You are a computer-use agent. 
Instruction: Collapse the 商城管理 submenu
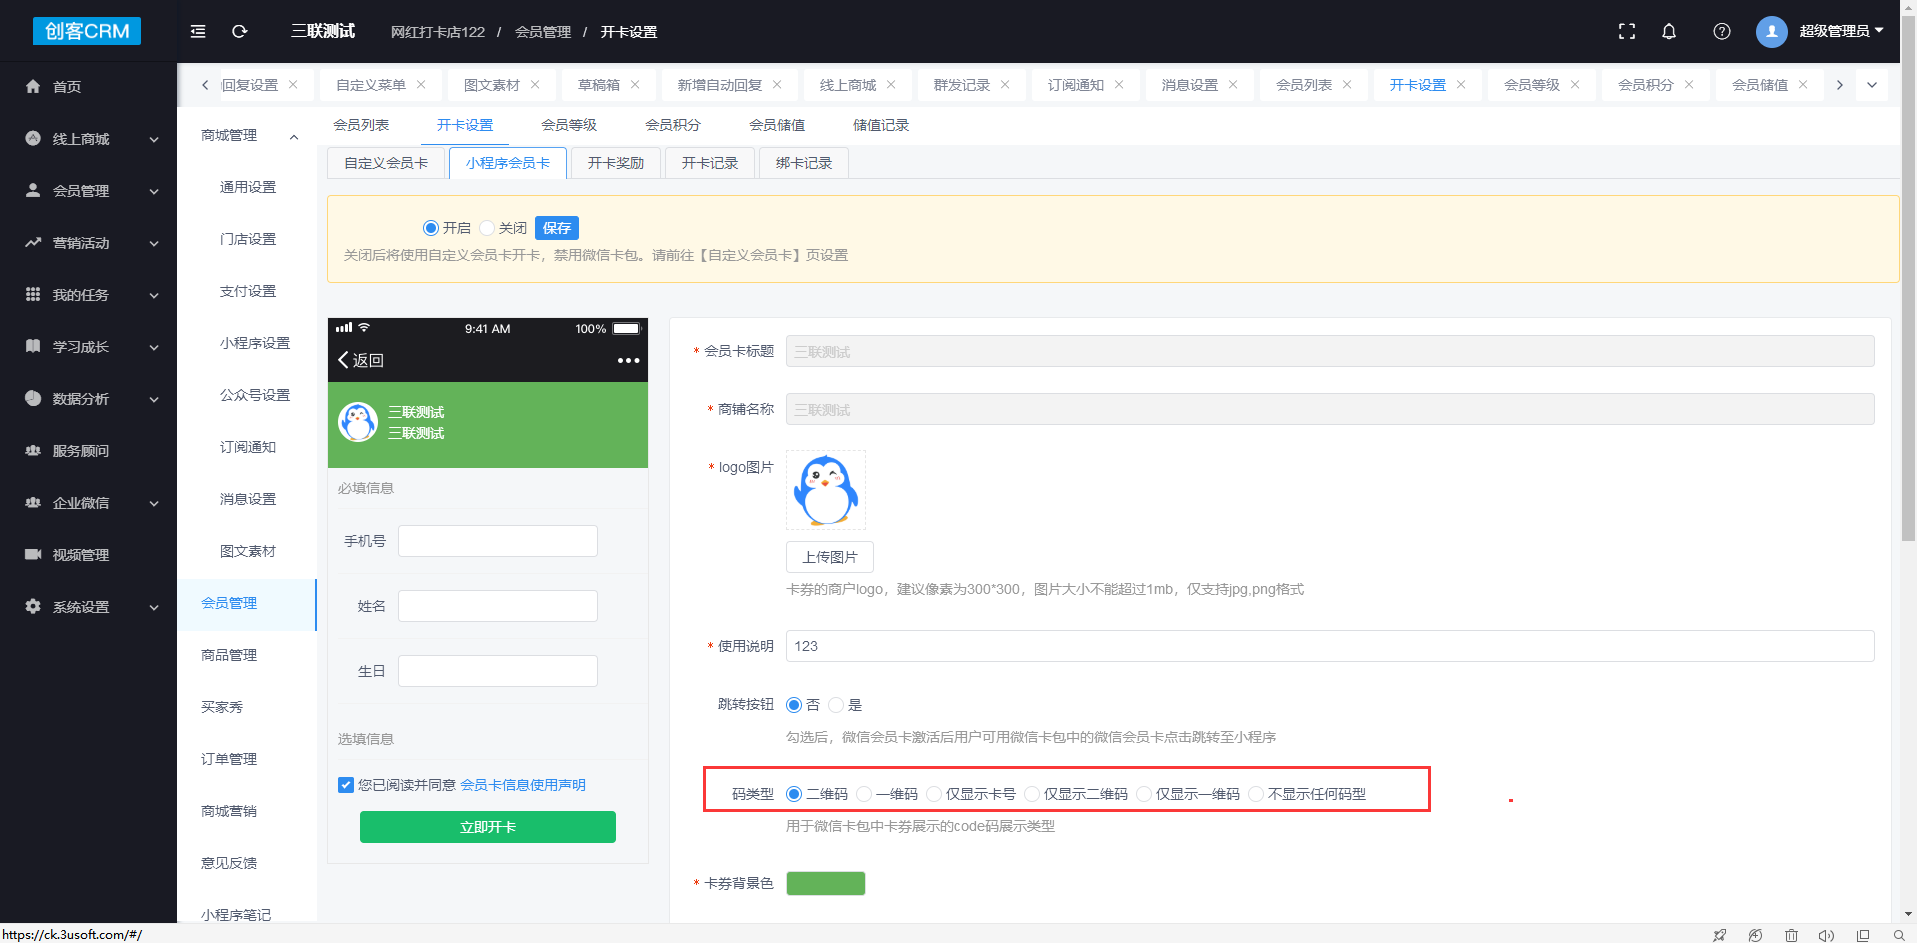click(294, 137)
